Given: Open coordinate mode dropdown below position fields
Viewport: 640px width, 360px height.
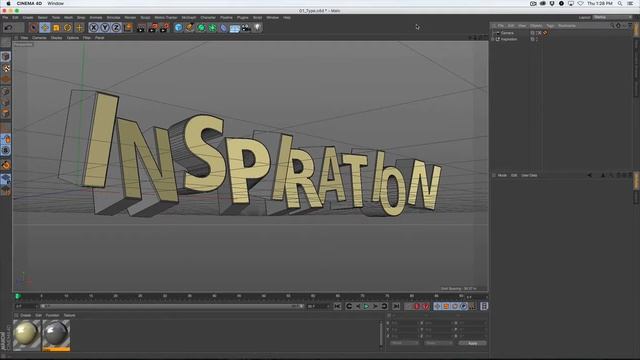Looking at the screenshot, I should (x=404, y=343).
